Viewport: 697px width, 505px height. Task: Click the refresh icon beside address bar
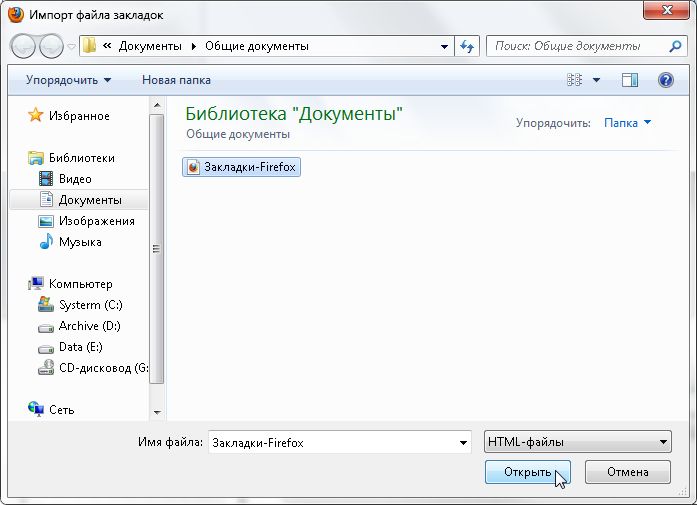point(467,46)
